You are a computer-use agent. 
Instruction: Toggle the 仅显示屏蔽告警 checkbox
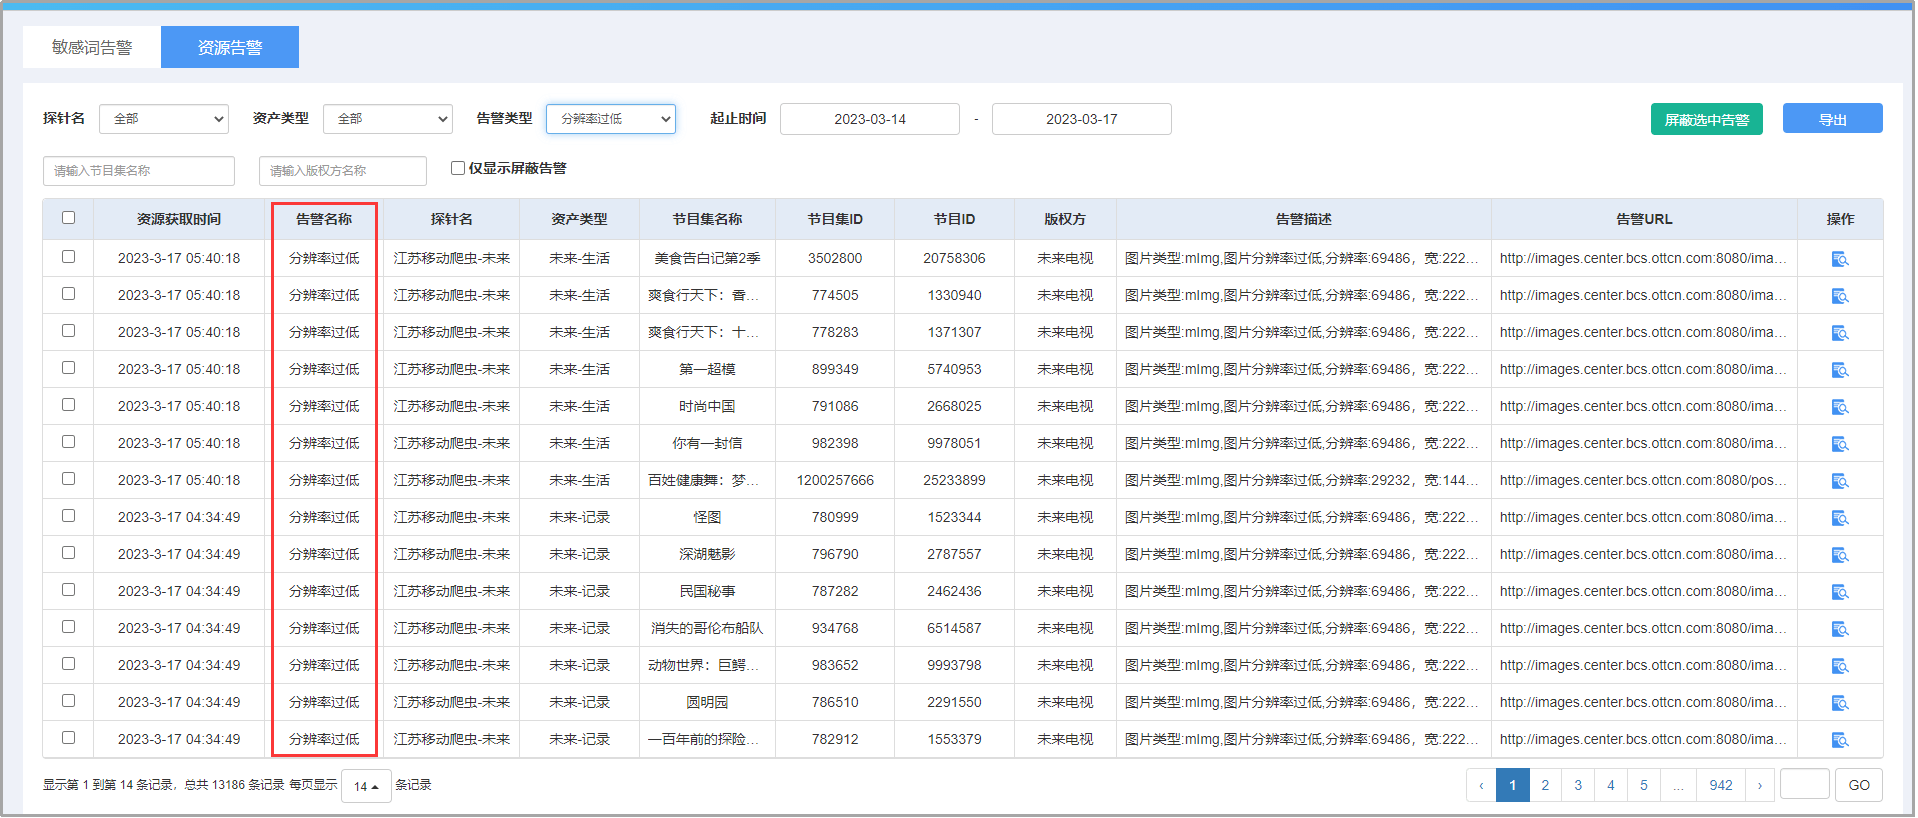pyautogui.click(x=458, y=168)
